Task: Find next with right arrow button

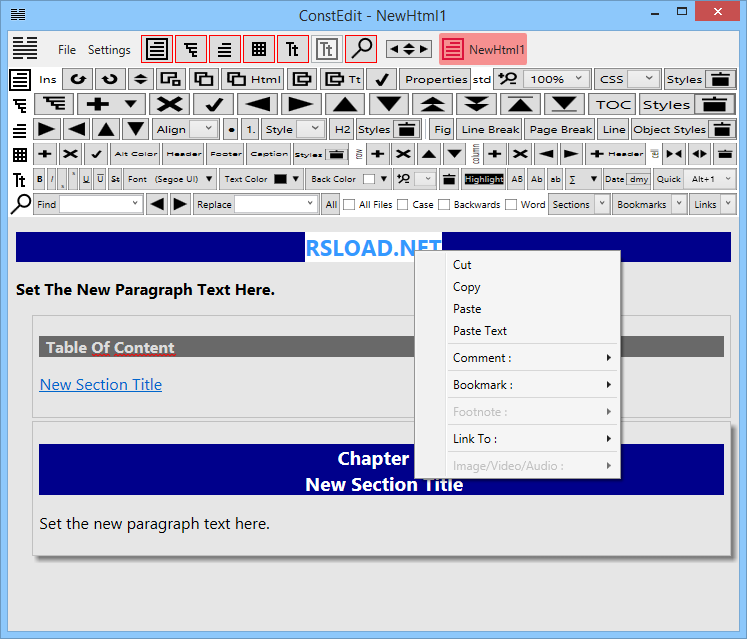Action: pos(180,204)
